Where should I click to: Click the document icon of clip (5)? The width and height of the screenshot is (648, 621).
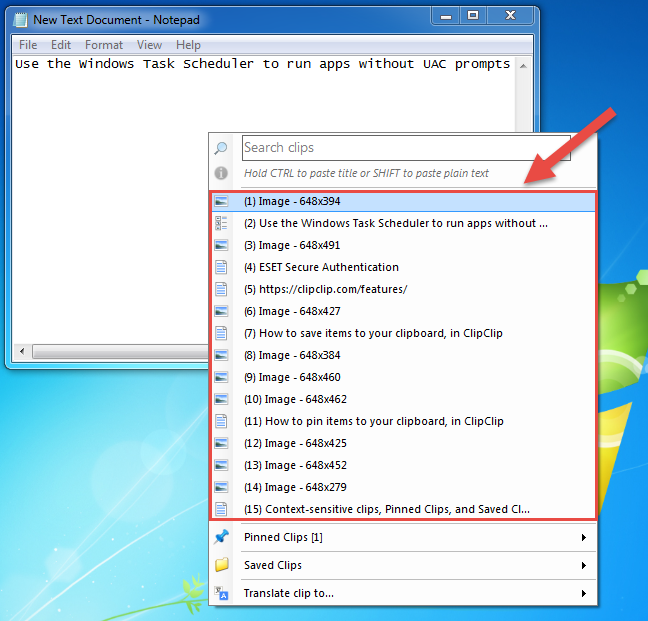click(221, 289)
